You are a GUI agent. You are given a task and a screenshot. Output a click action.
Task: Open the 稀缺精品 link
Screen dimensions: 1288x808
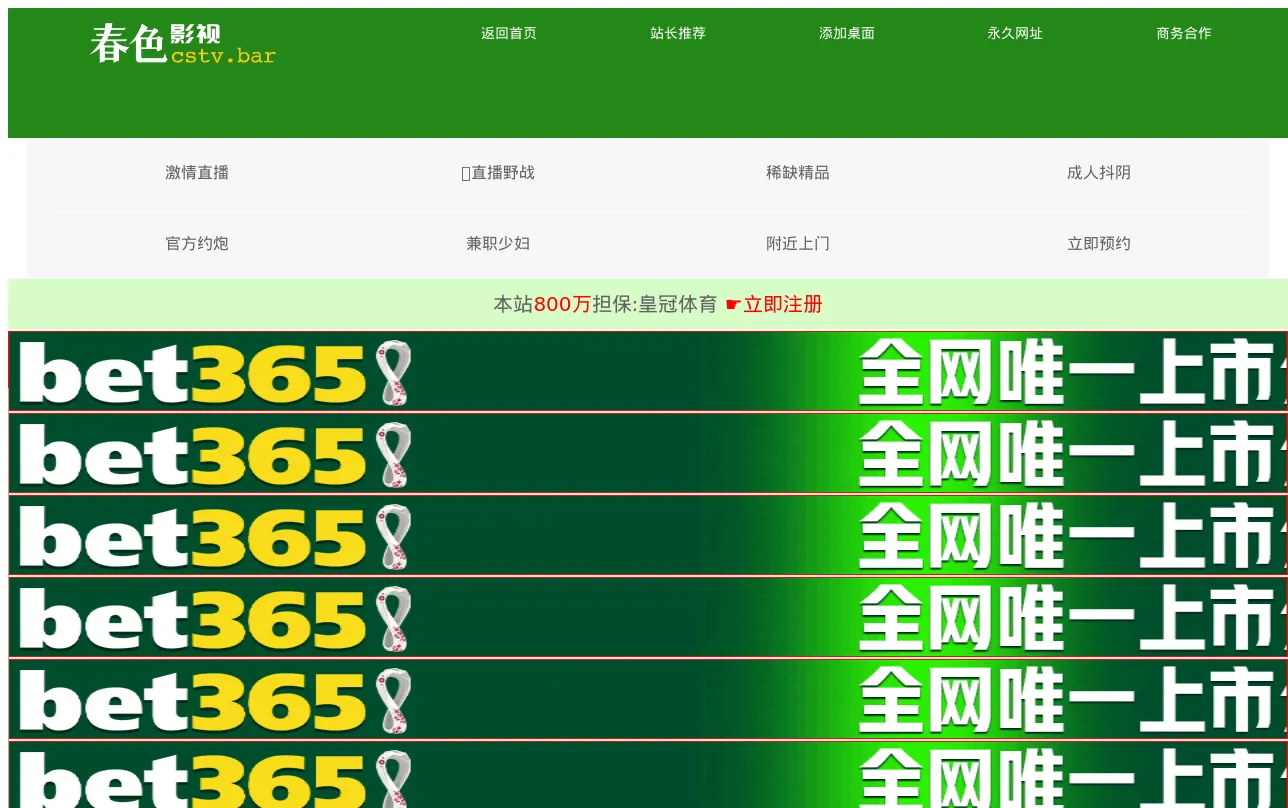(798, 172)
